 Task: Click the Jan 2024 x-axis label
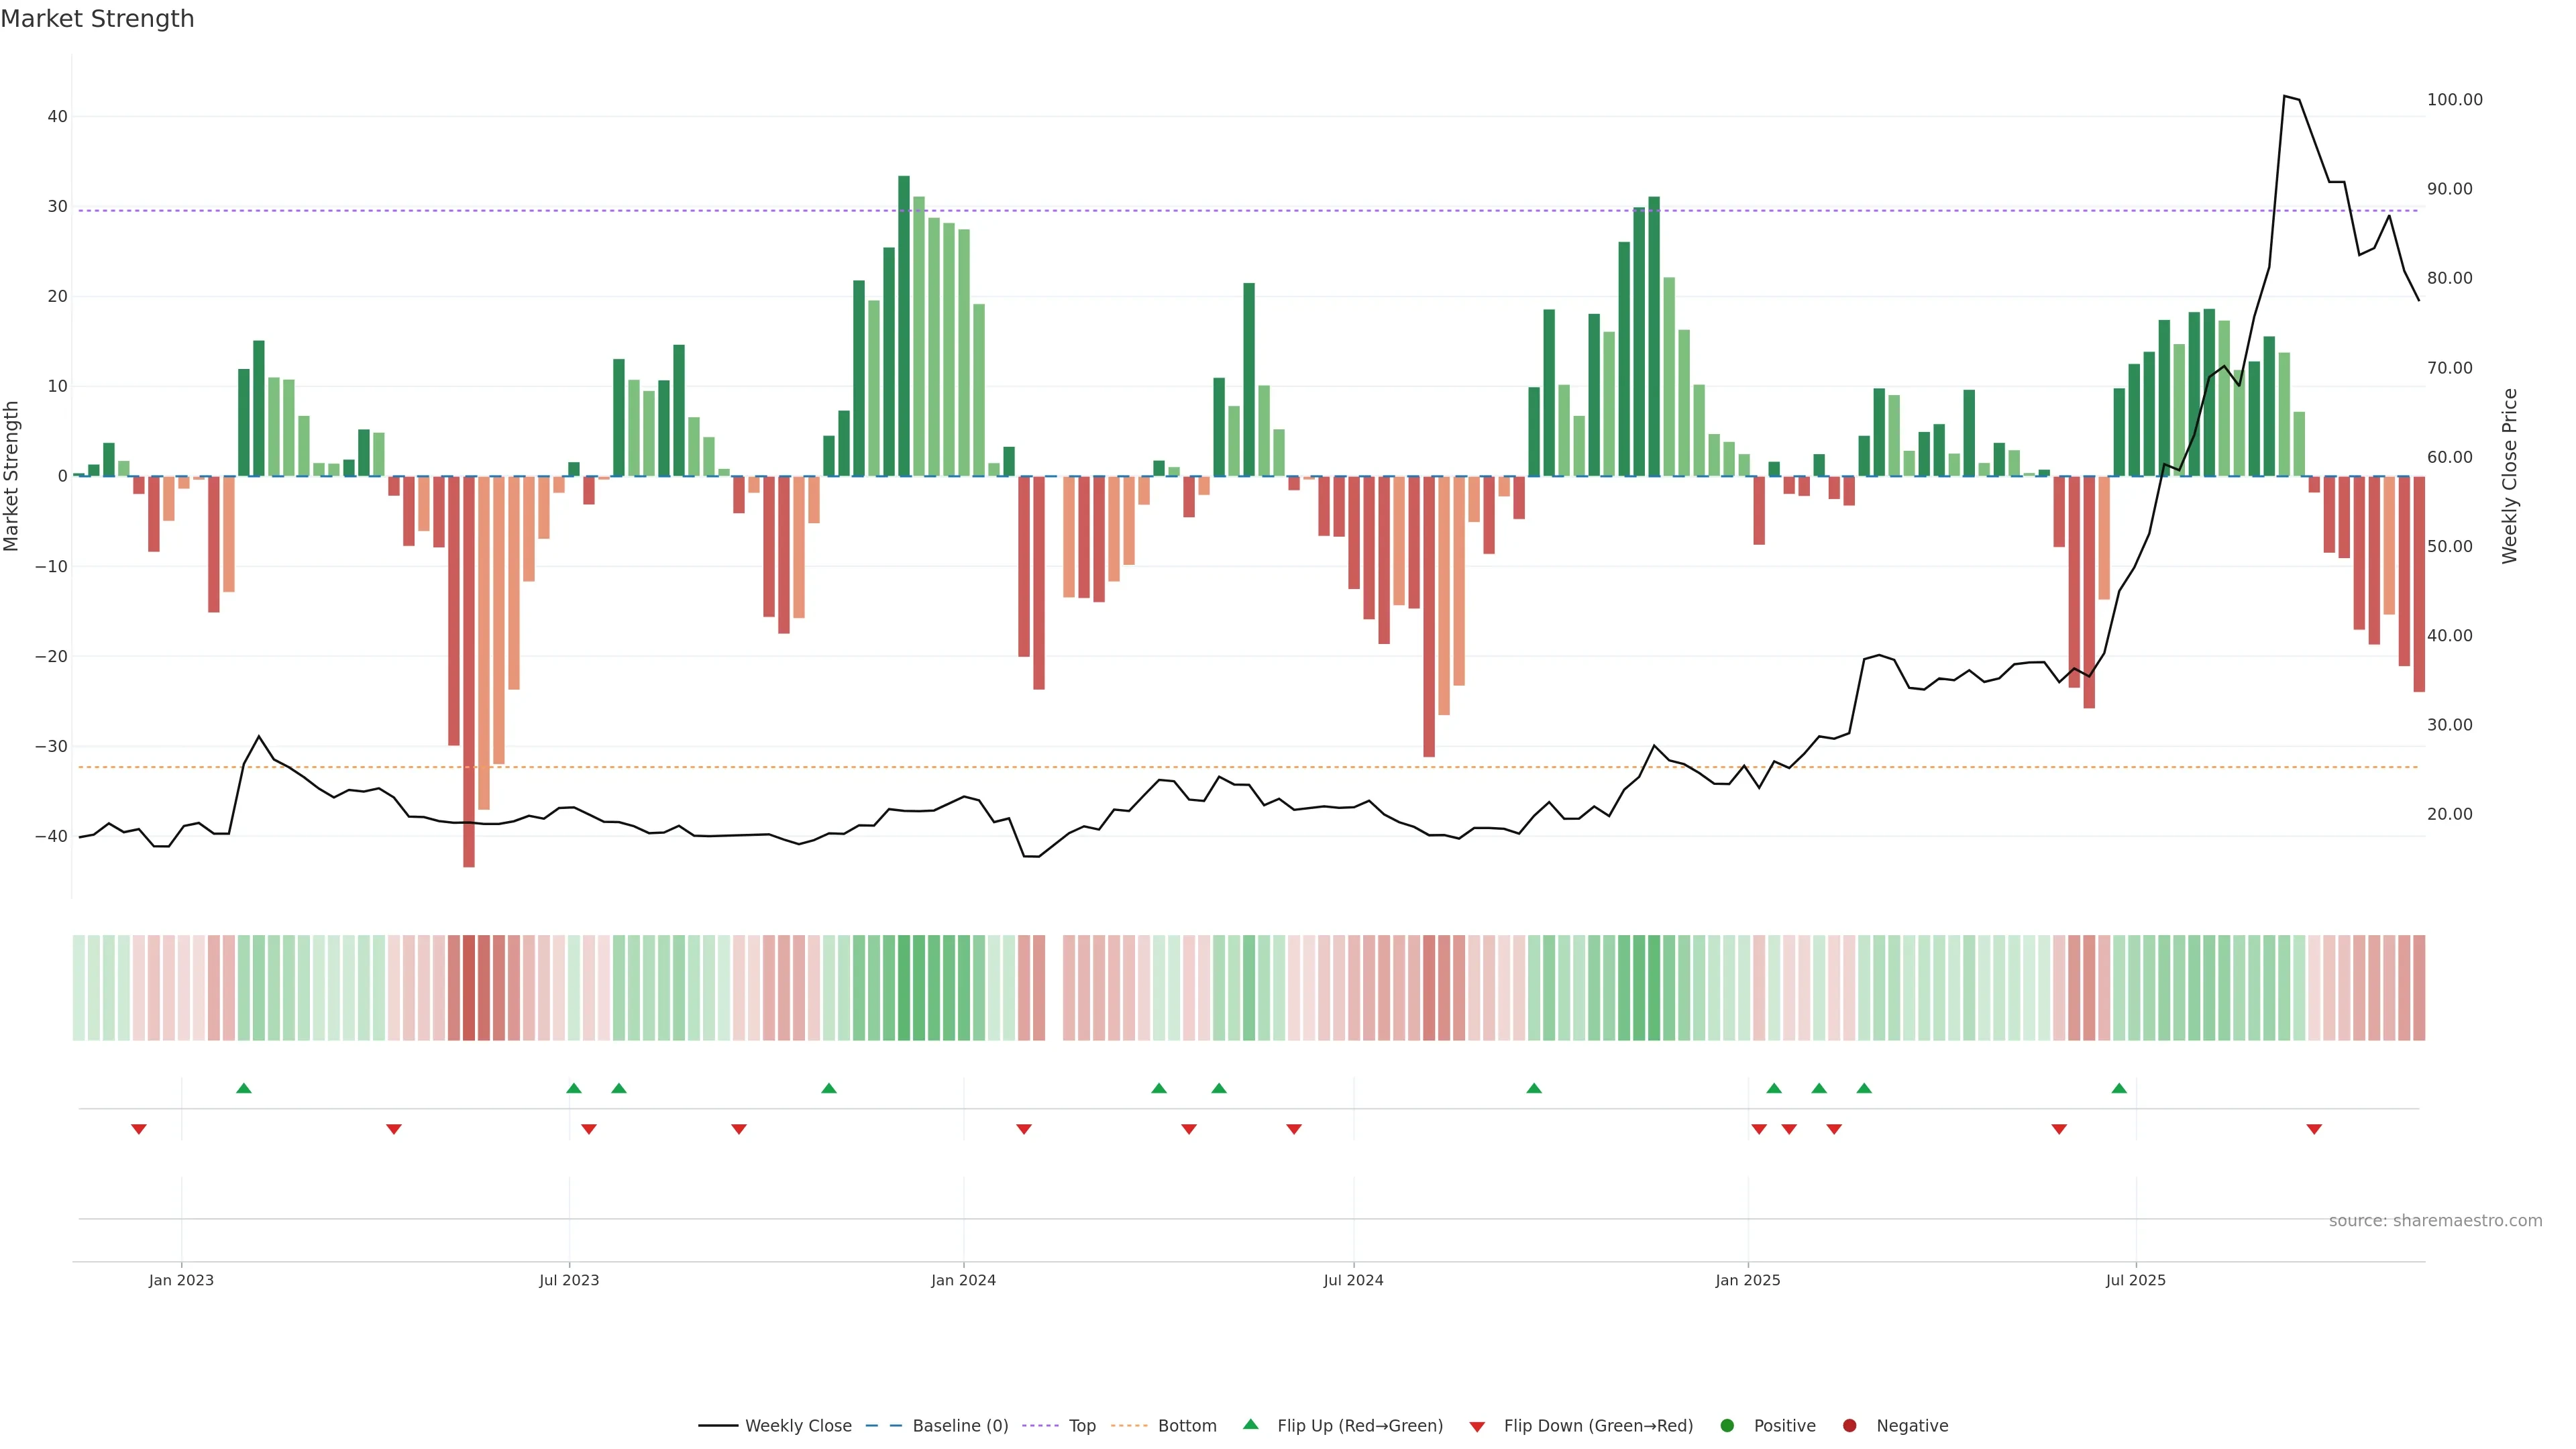click(x=963, y=1280)
